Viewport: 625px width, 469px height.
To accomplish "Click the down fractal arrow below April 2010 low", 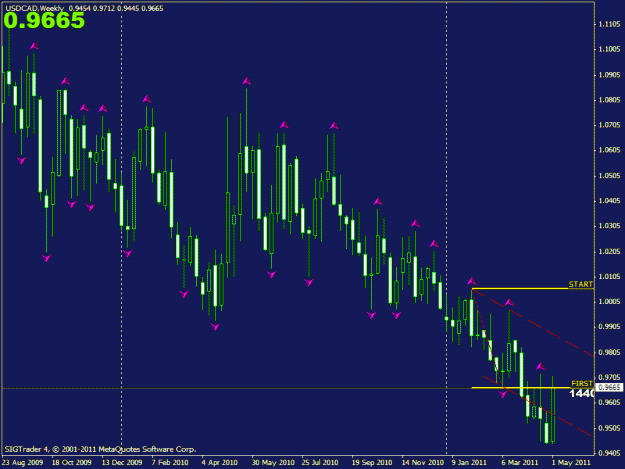I will tap(215, 327).
